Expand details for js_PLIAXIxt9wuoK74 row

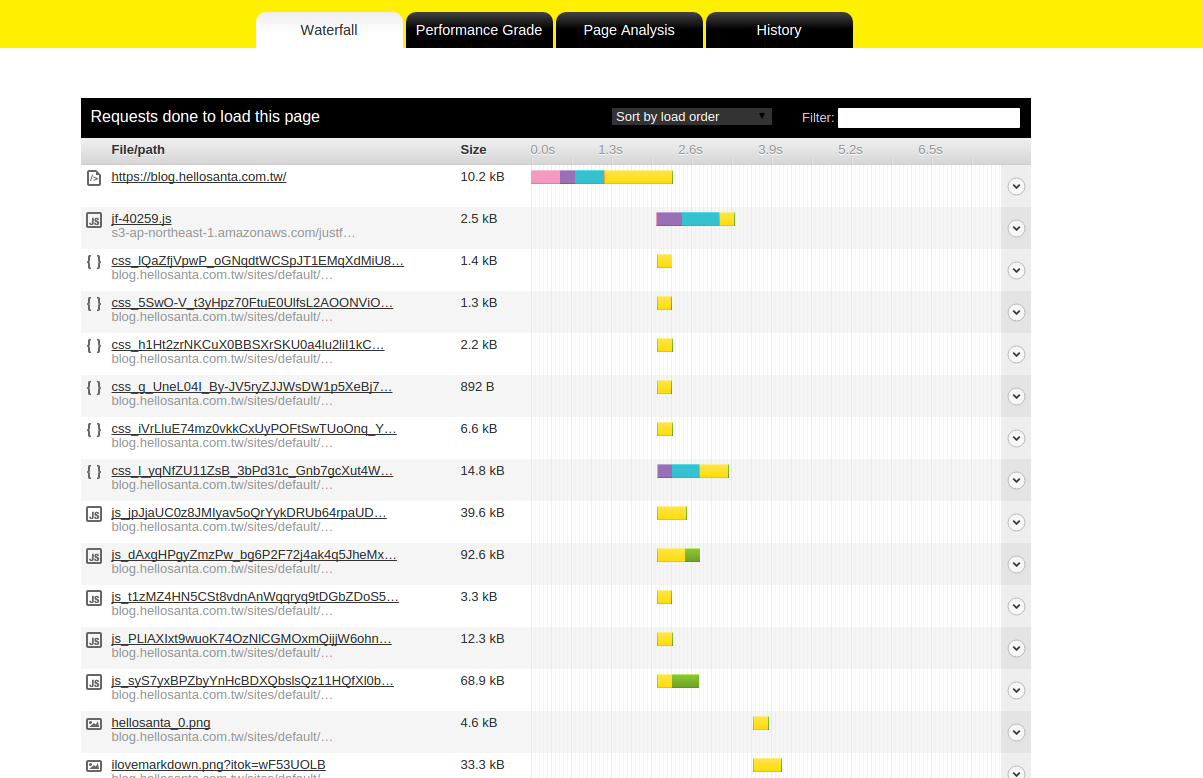pyautogui.click(x=1016, y=648)
